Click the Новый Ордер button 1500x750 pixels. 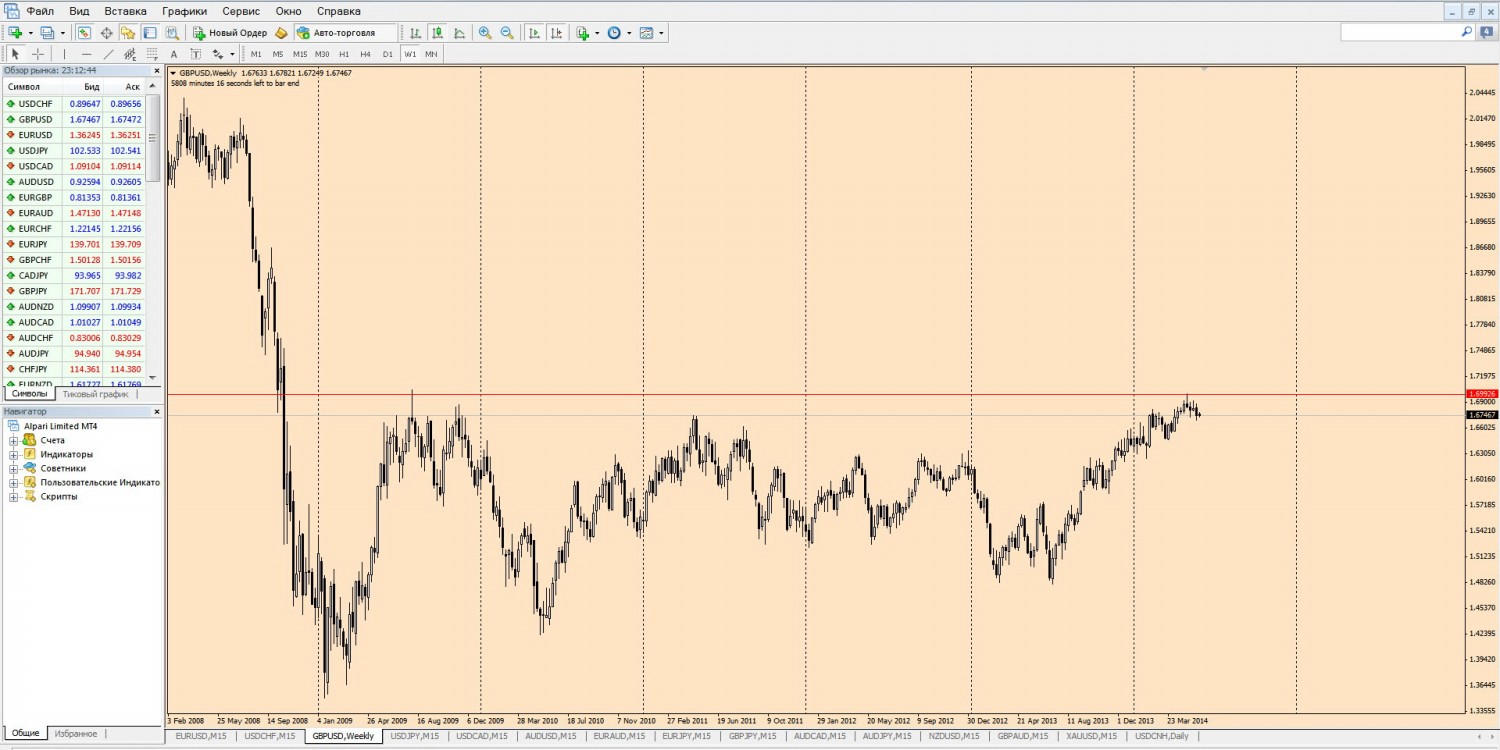point(231,33)
